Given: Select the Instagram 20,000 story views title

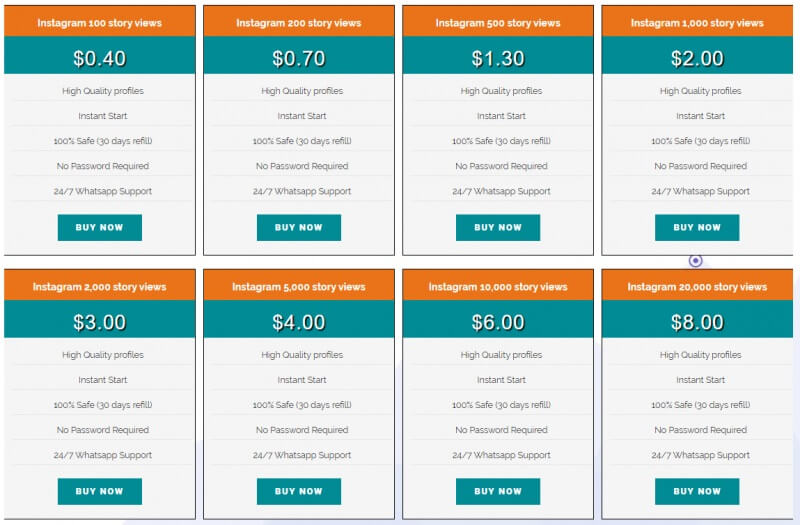Looking at the screenshot, I should coord(697,287).
